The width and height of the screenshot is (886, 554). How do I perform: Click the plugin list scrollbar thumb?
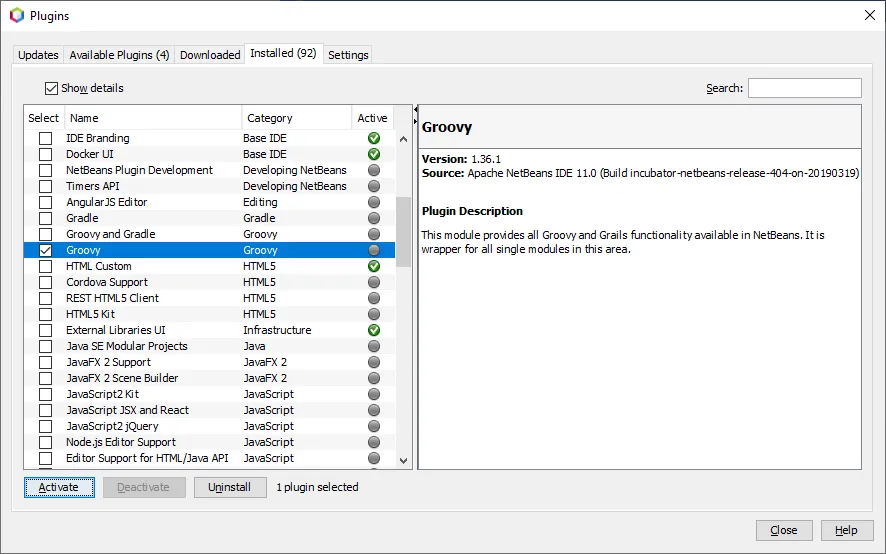403,232
